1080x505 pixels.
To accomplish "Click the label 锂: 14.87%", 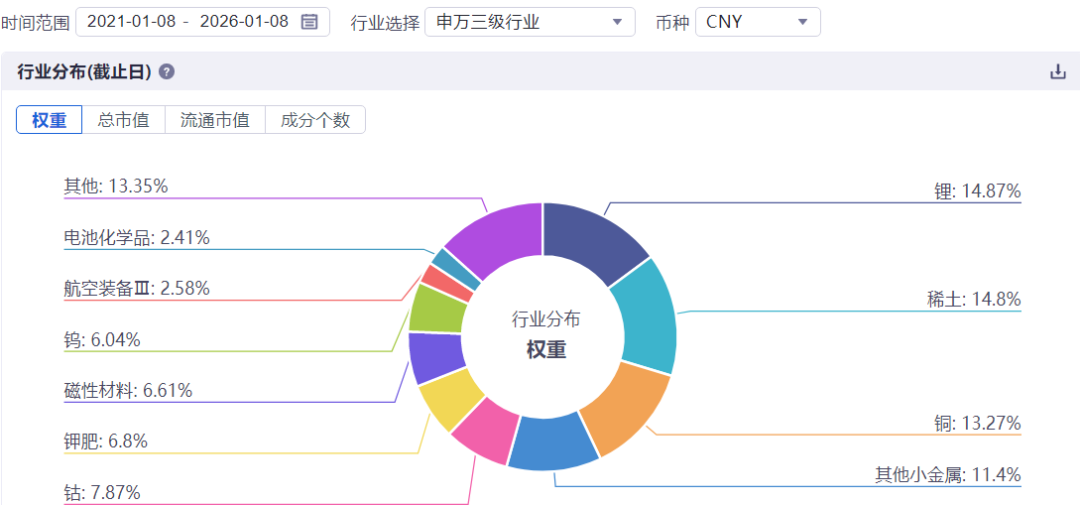I will pos(977,191).
